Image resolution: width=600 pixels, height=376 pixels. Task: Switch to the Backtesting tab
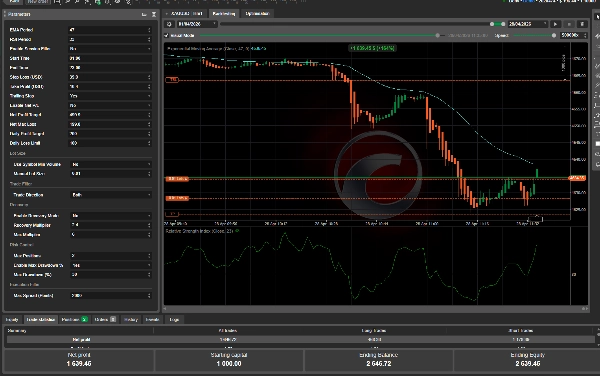(x=224, y=14)
